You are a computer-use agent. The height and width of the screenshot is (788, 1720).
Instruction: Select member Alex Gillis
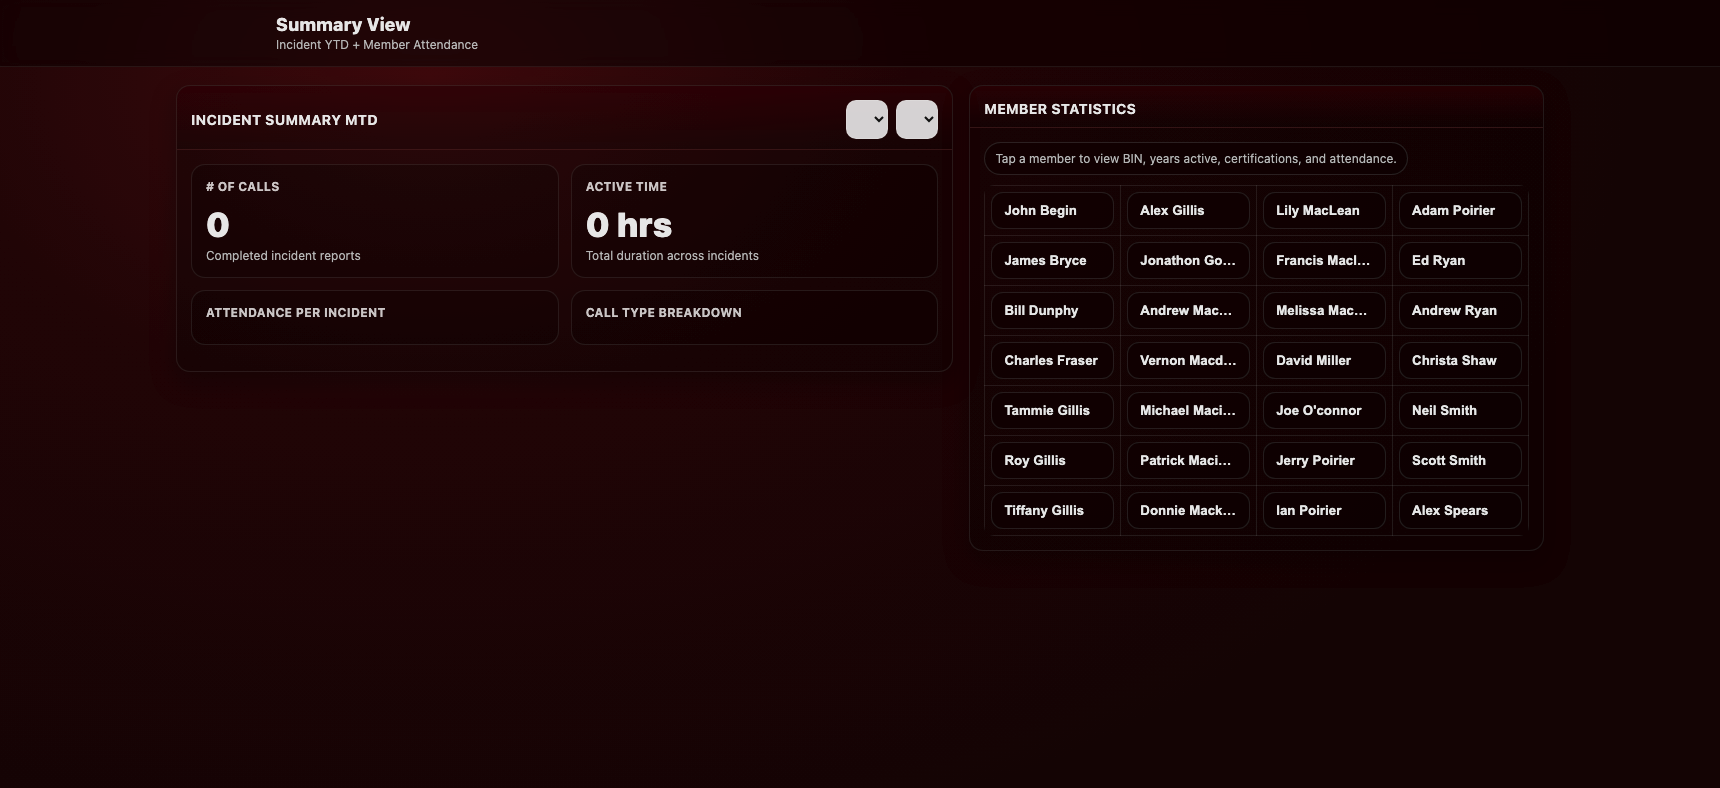(1187, 211)
